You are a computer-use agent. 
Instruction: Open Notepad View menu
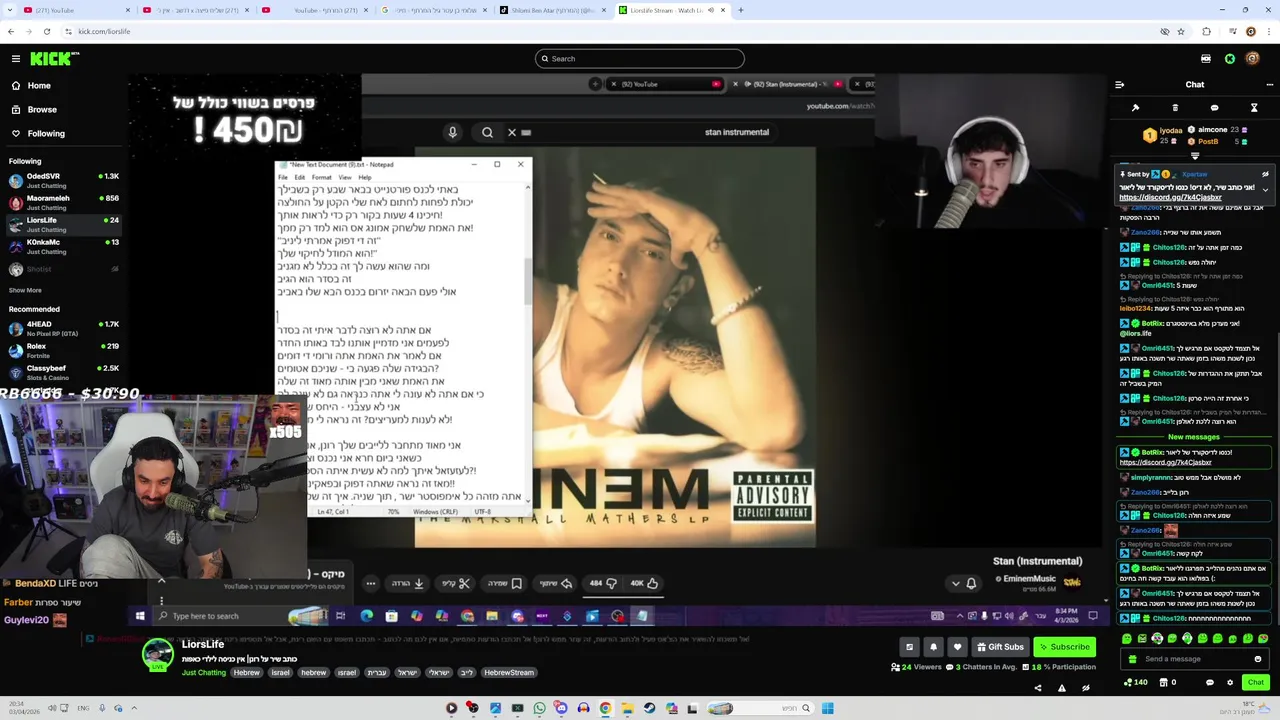(x=345, y=177)
